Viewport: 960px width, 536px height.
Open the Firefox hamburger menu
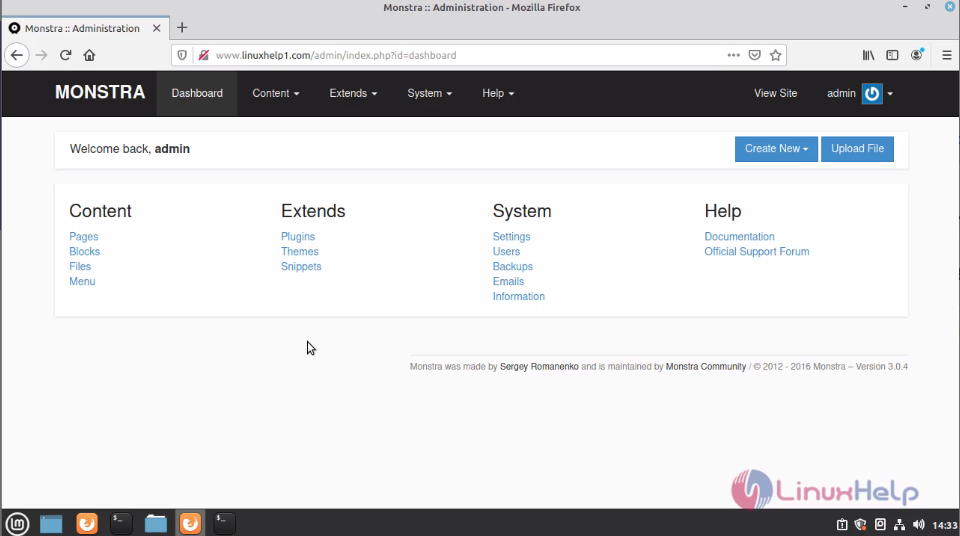click(x=947, y=55)
